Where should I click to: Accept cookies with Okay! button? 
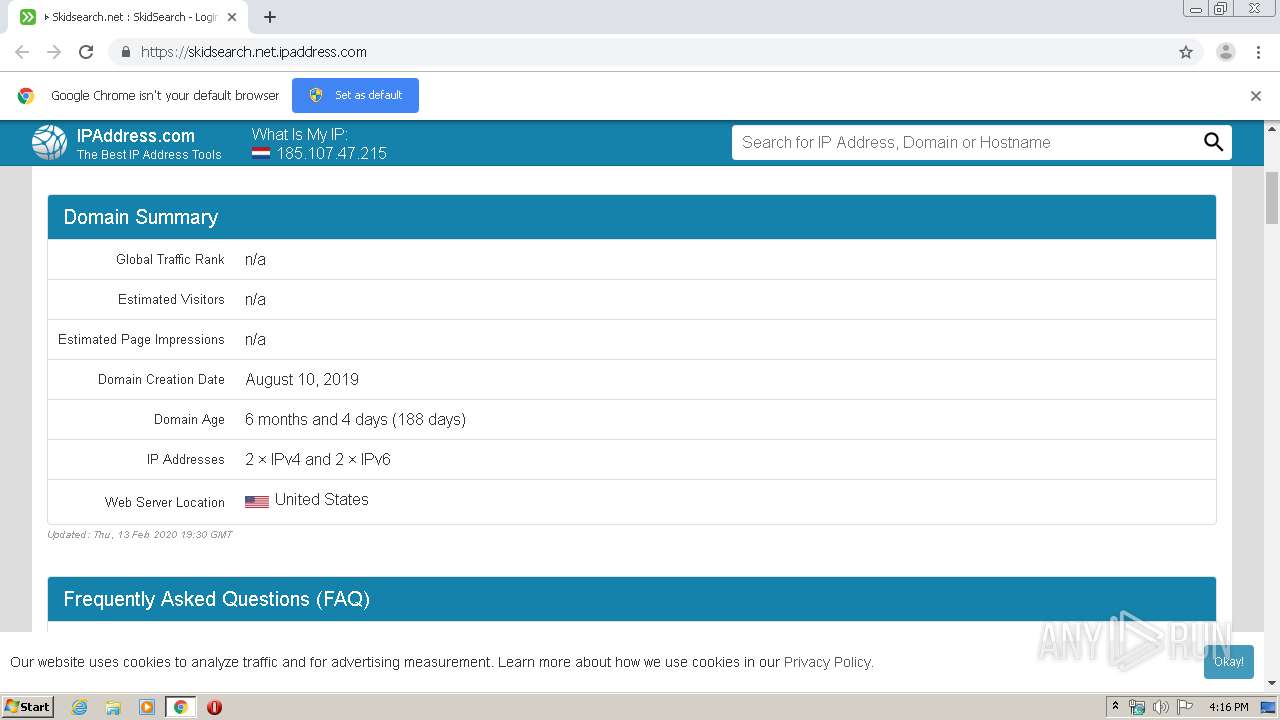[x=1229, y=661]
